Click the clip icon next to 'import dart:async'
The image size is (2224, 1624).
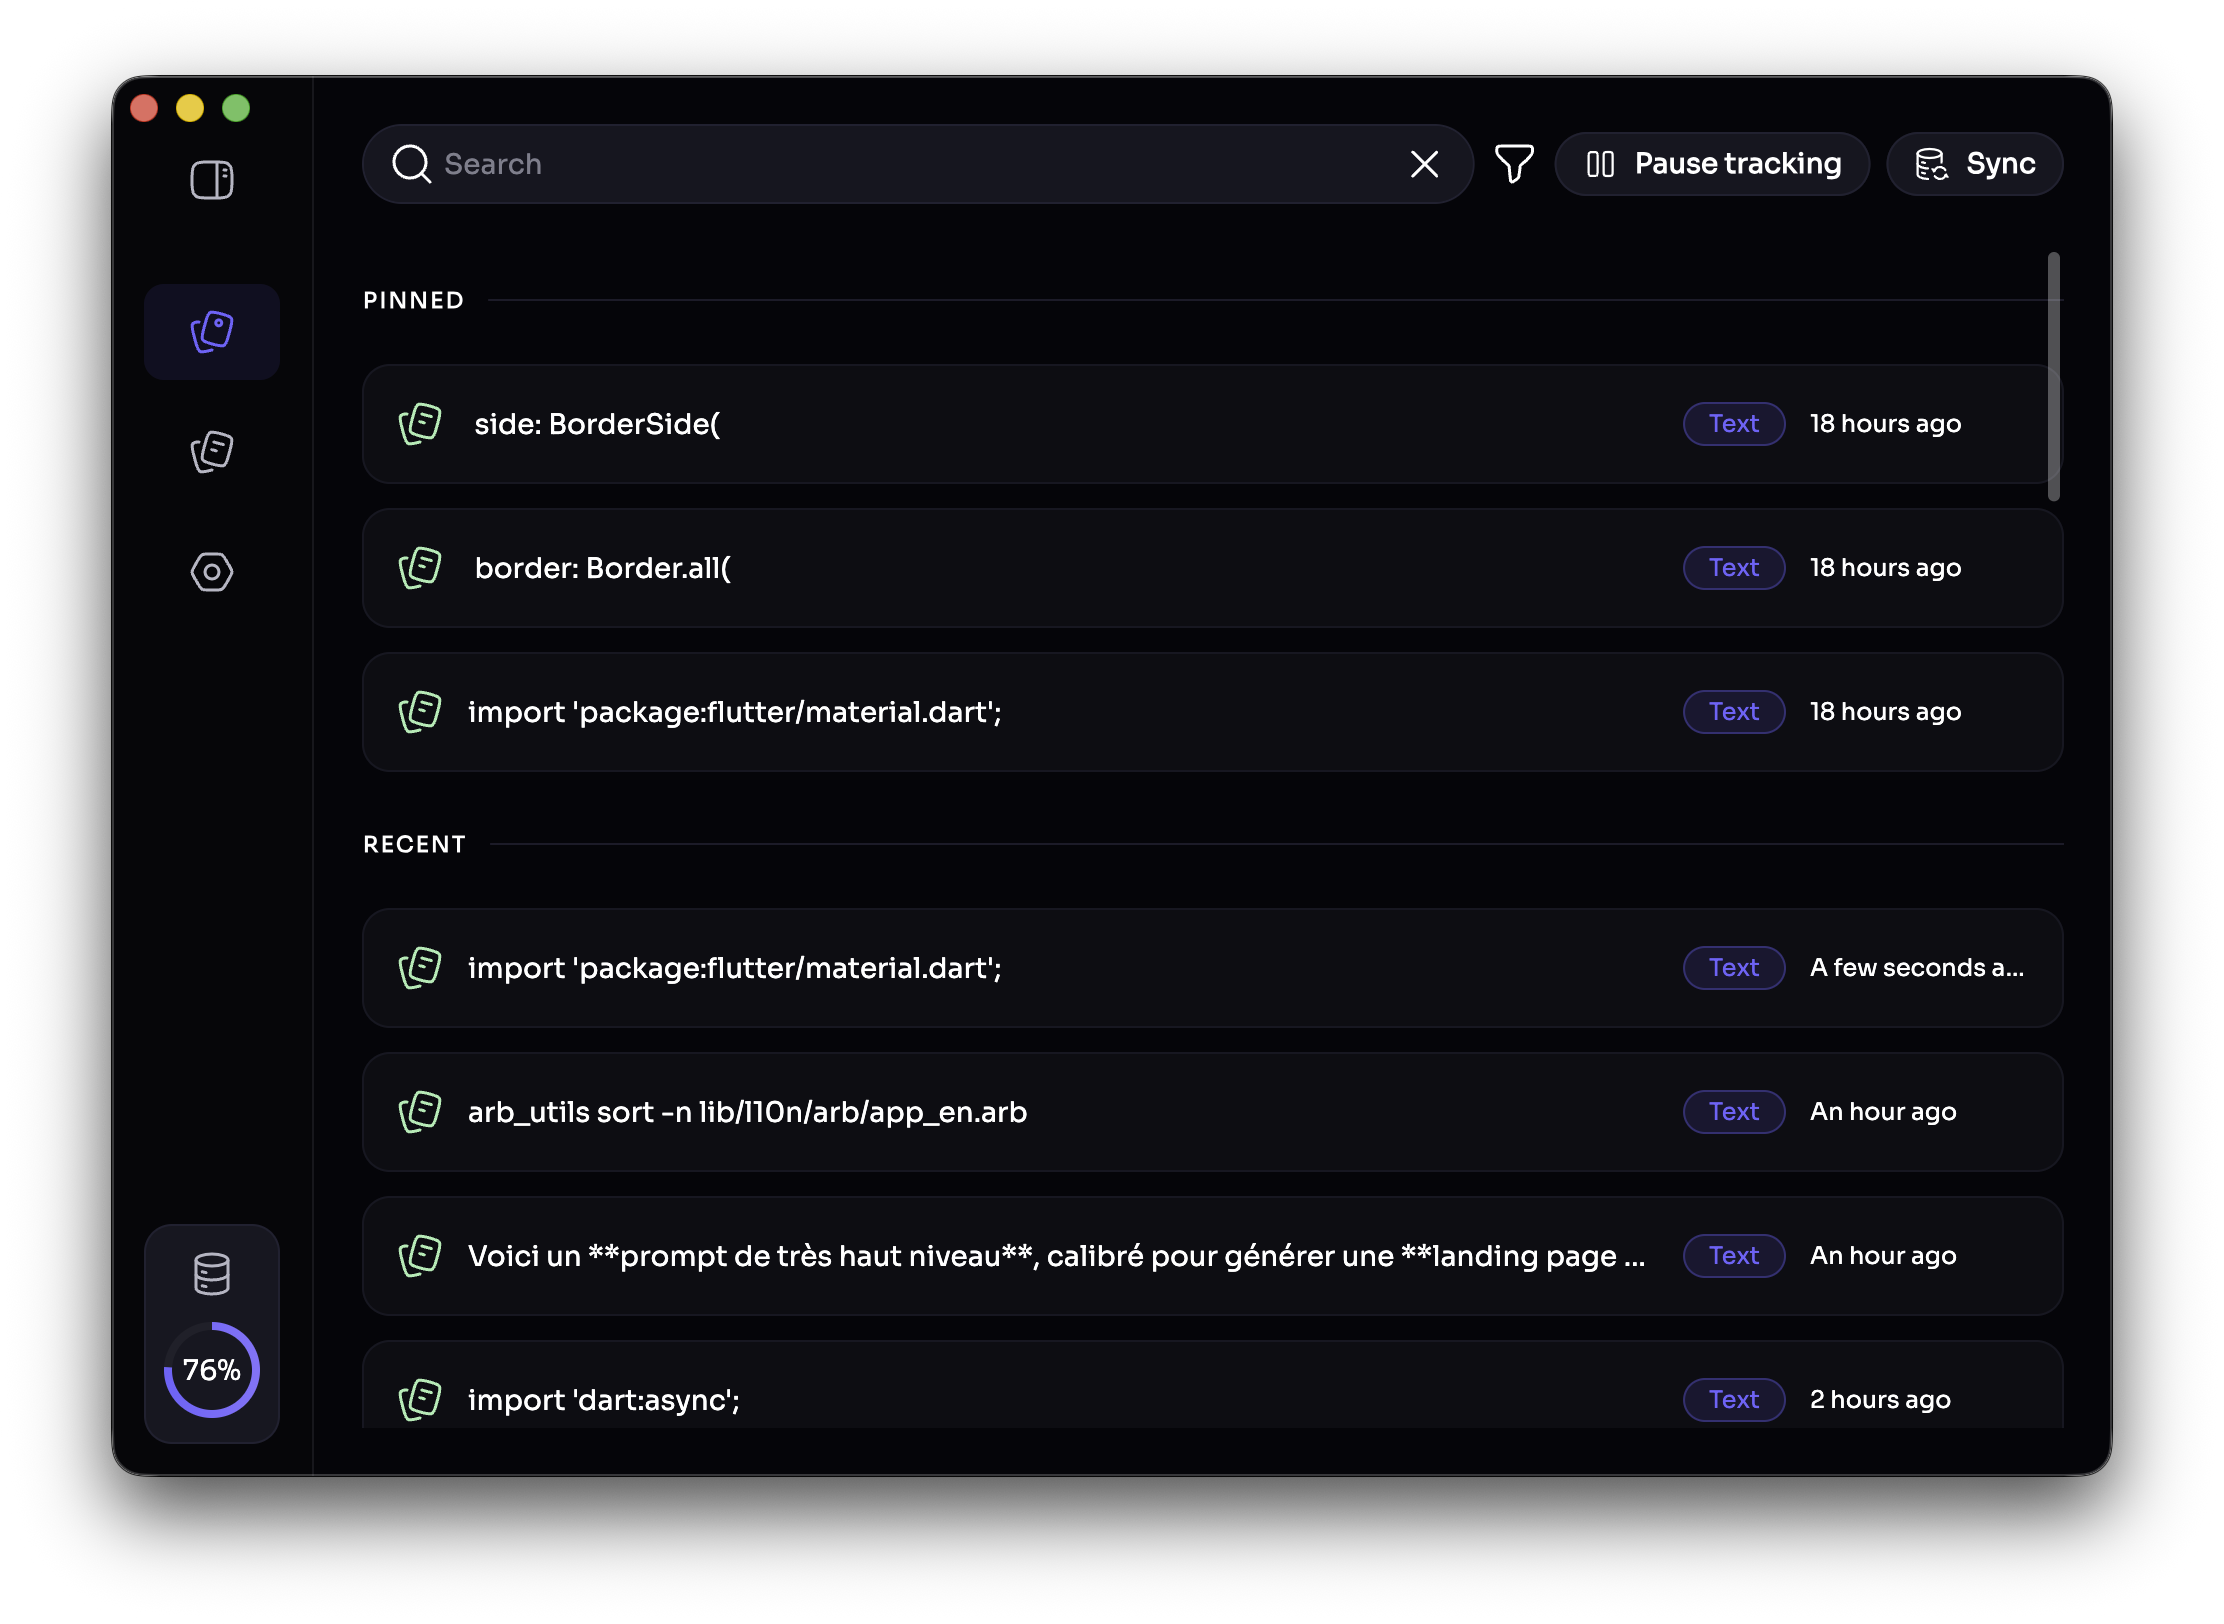[x=420, y=1399]
